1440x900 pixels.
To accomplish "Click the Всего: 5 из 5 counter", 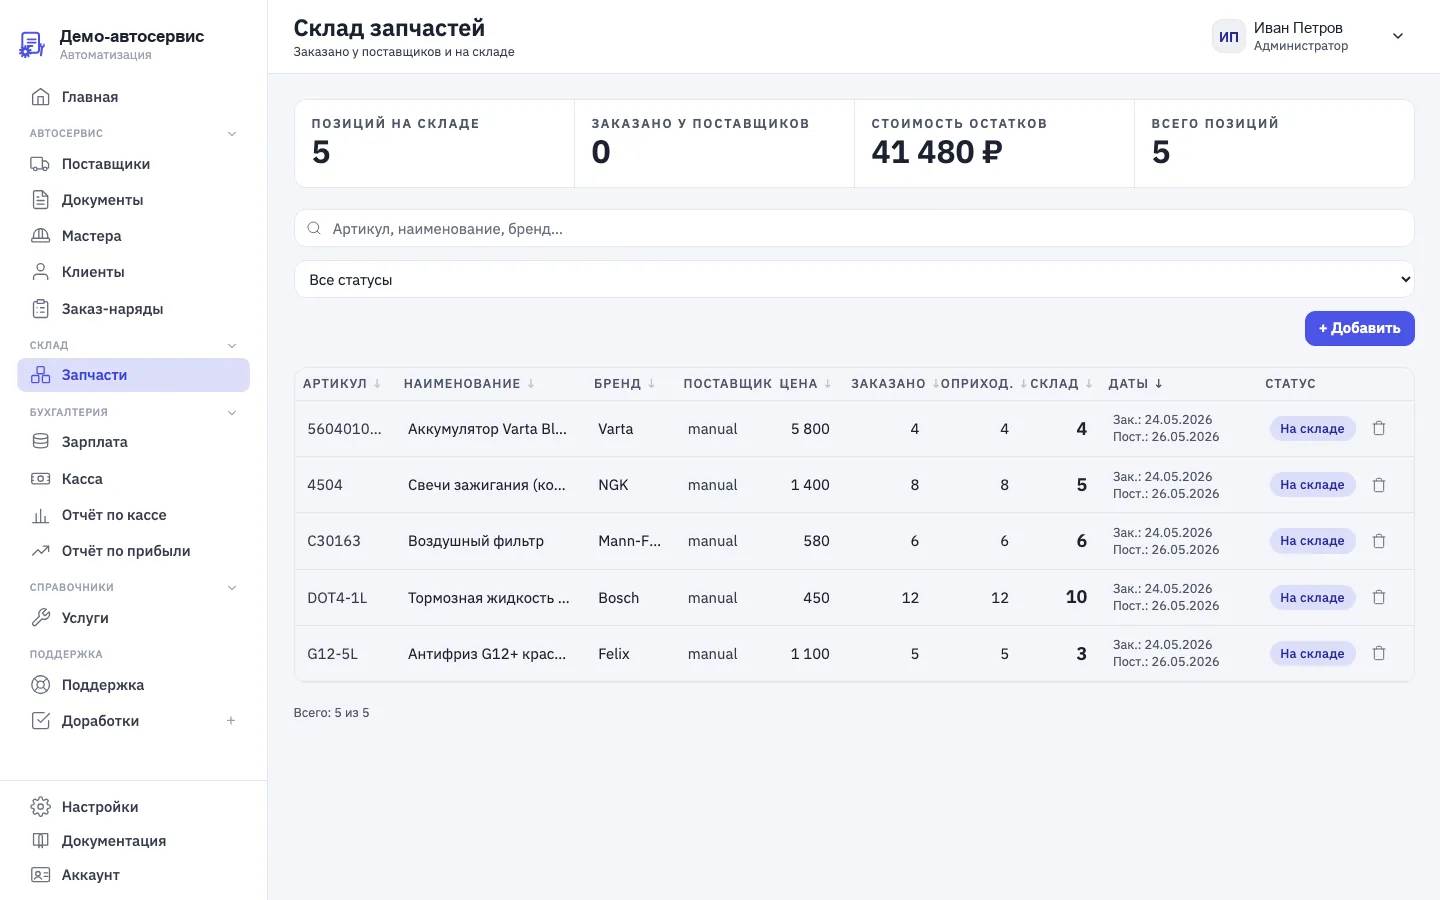I will [x=331, y=713].
